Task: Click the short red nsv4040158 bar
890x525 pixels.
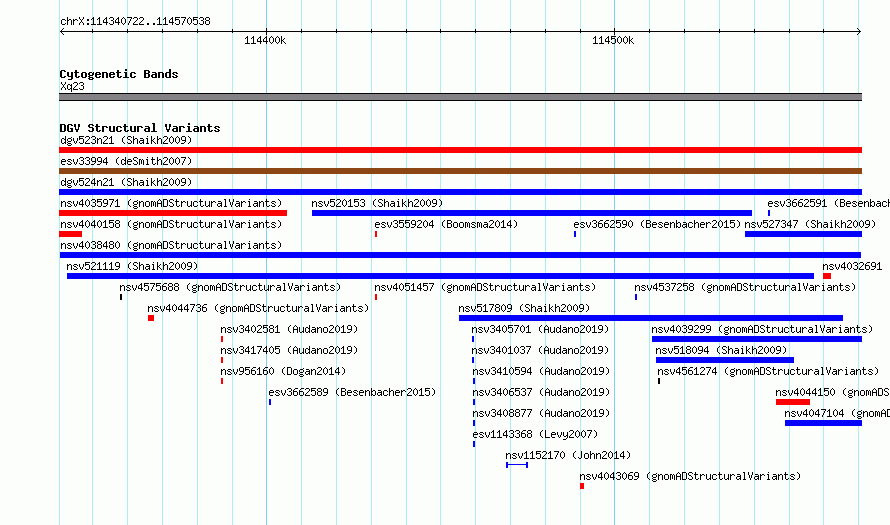Action: 70,234
